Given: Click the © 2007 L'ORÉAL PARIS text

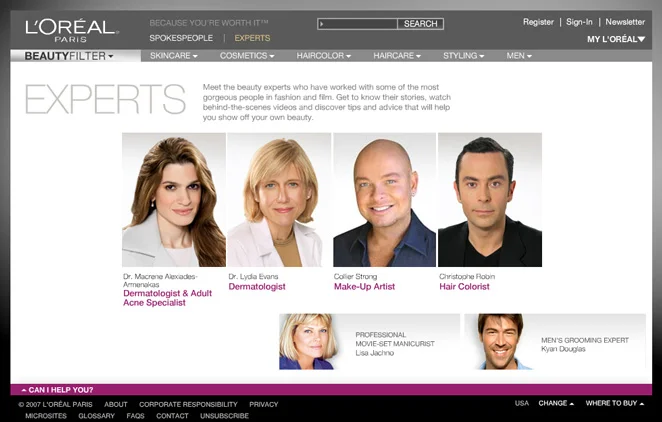Looking at the screenshot, I should tap(55, 404).
